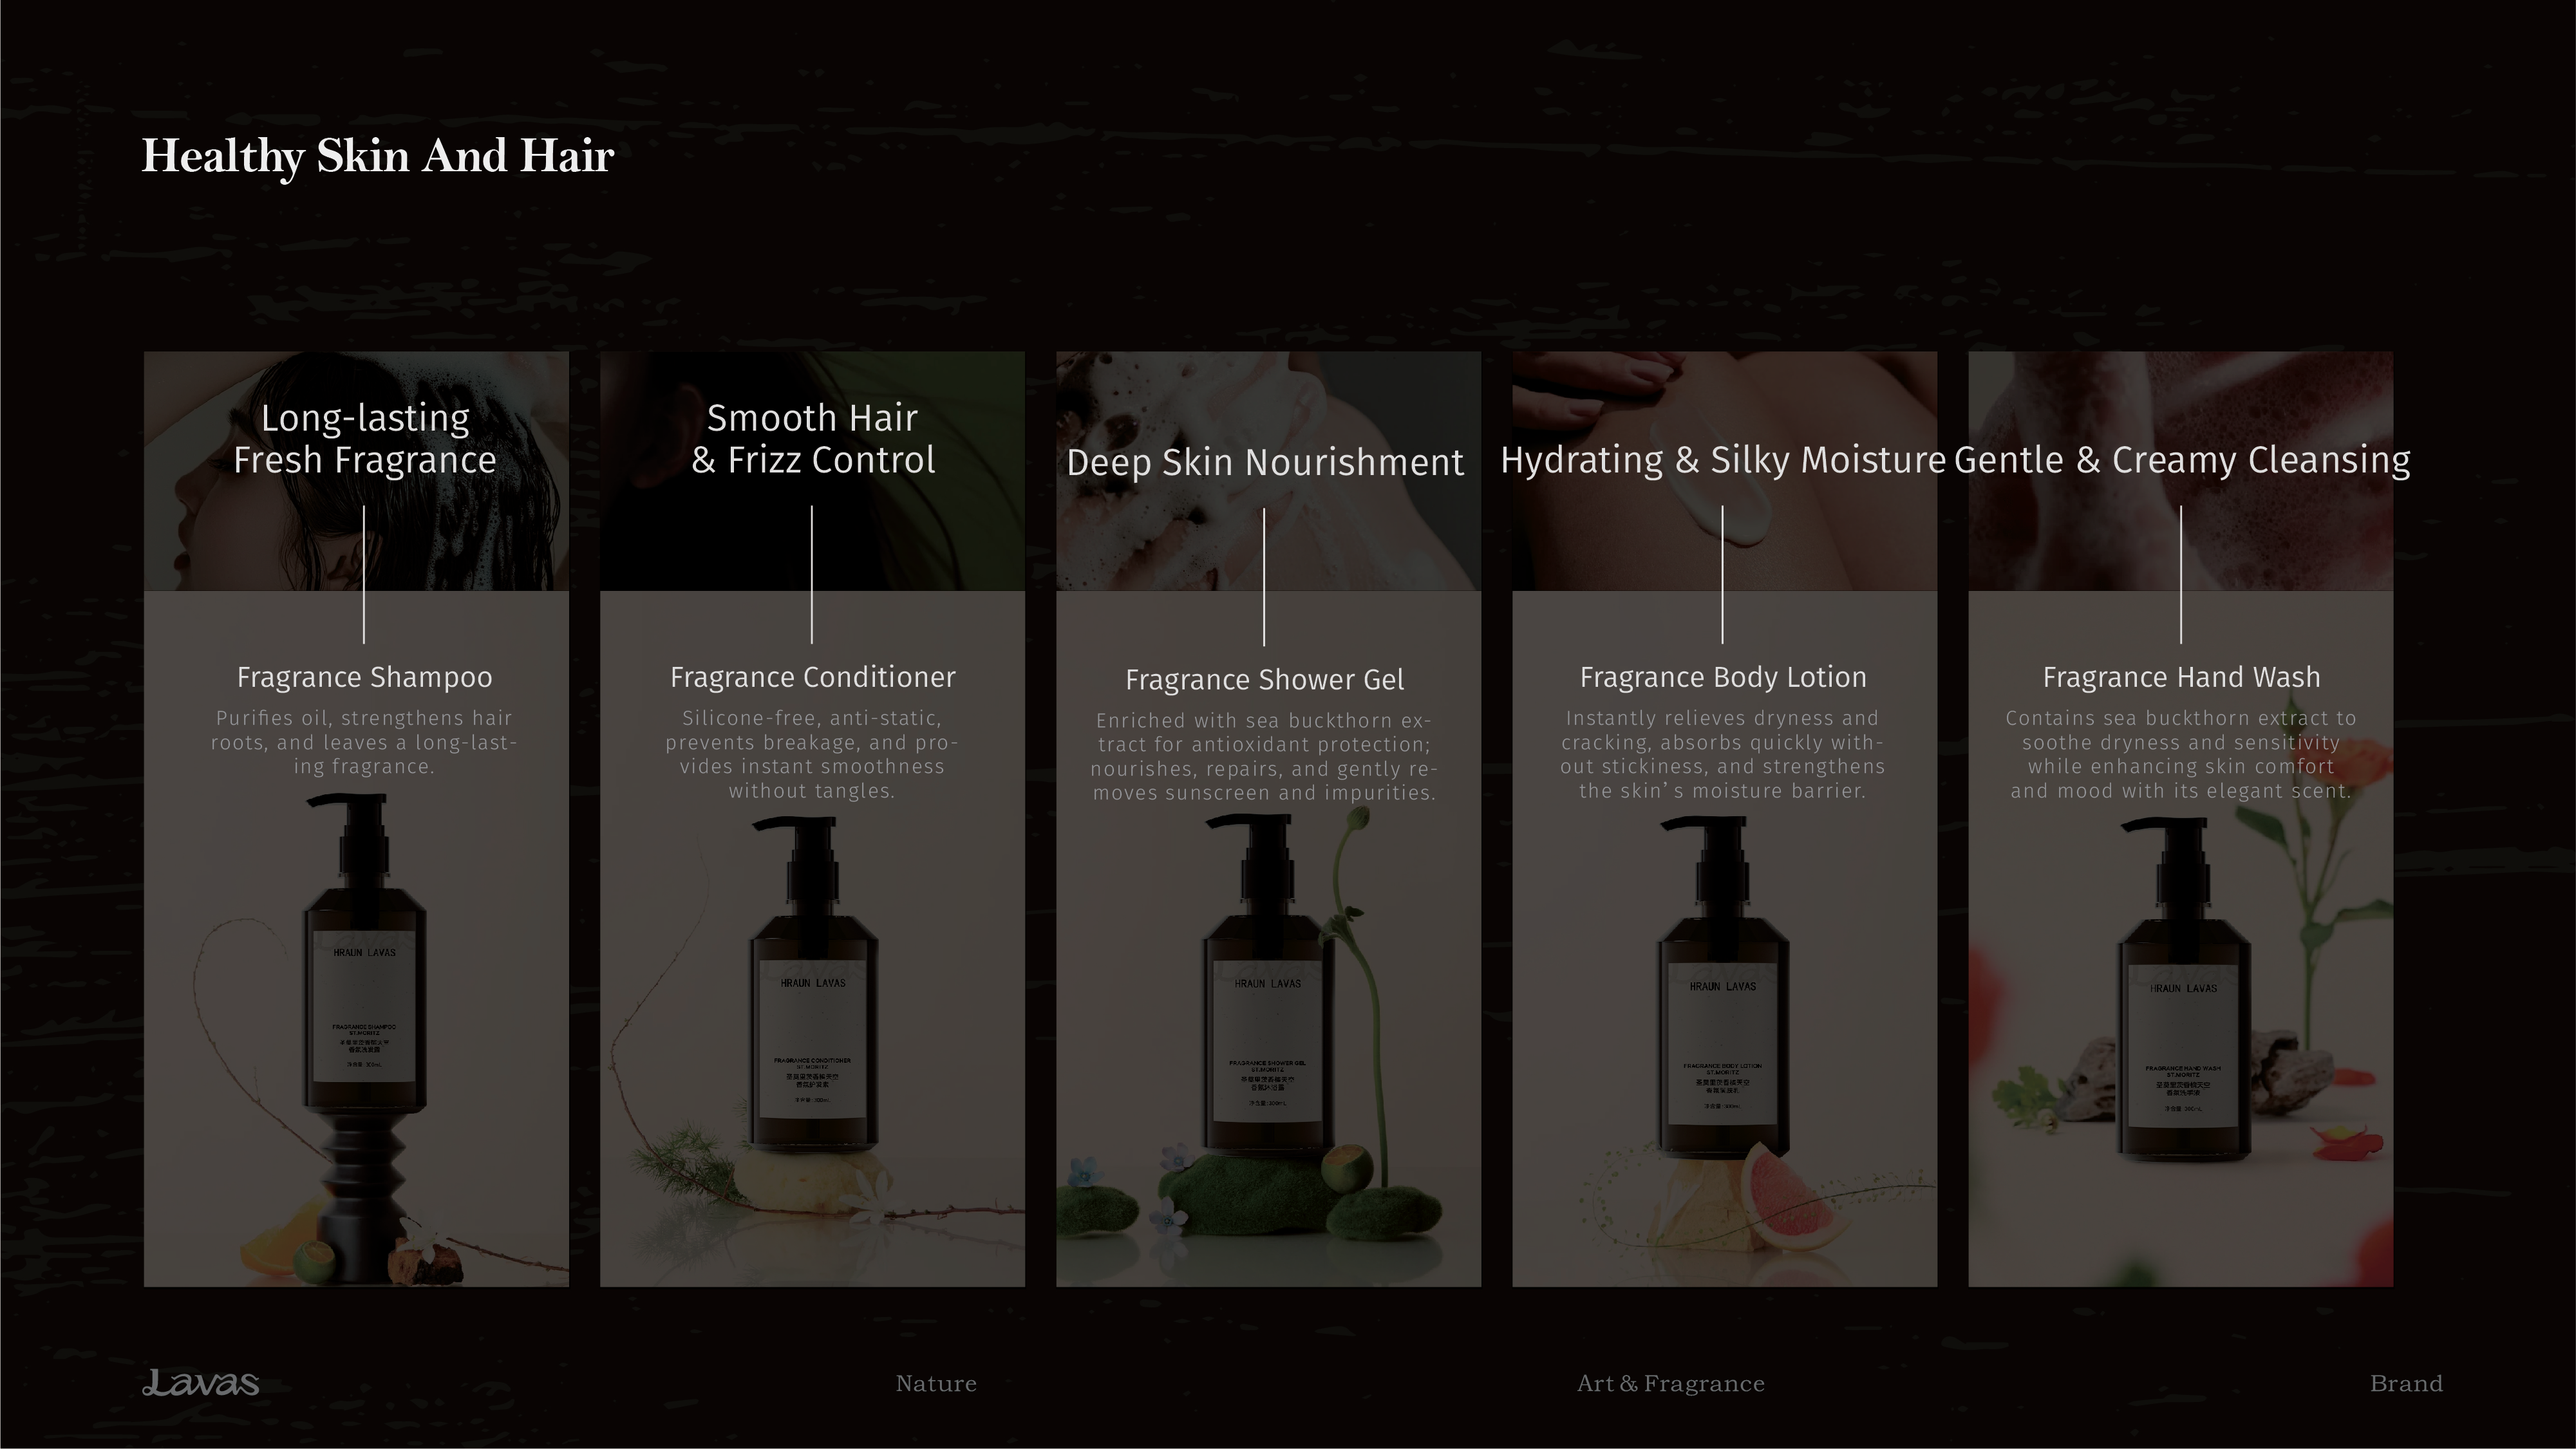The height and width of the screenshot is (1449, 2576).
Task: Click the Fragrance Shower Gel product name
Action: tap(1265, 680)
